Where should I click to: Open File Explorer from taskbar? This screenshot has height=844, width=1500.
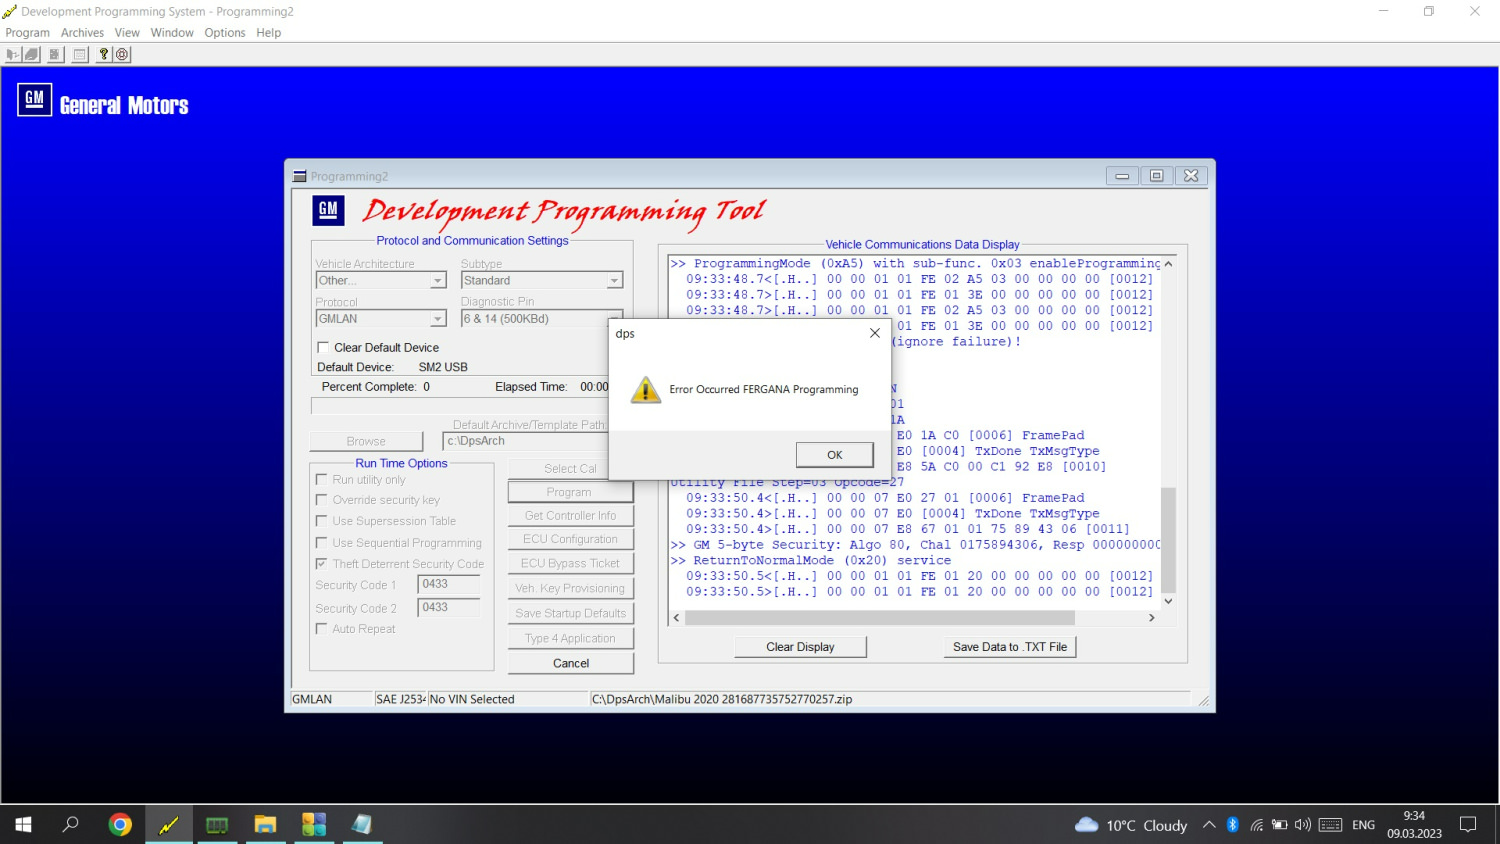265,825
